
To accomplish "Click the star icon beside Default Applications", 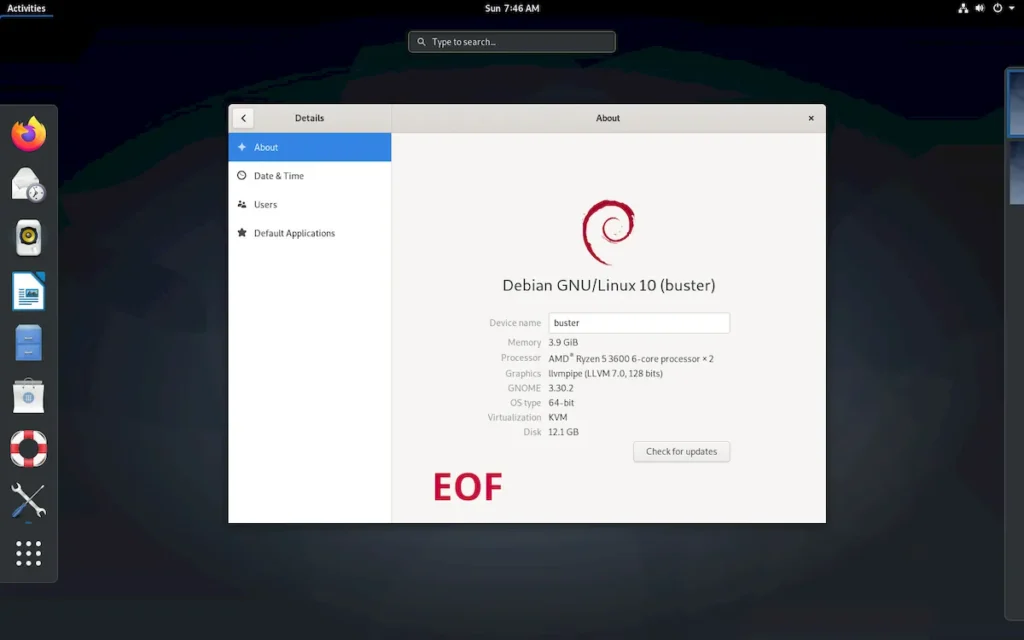I will pyautogui.click(x=242, y=232).
